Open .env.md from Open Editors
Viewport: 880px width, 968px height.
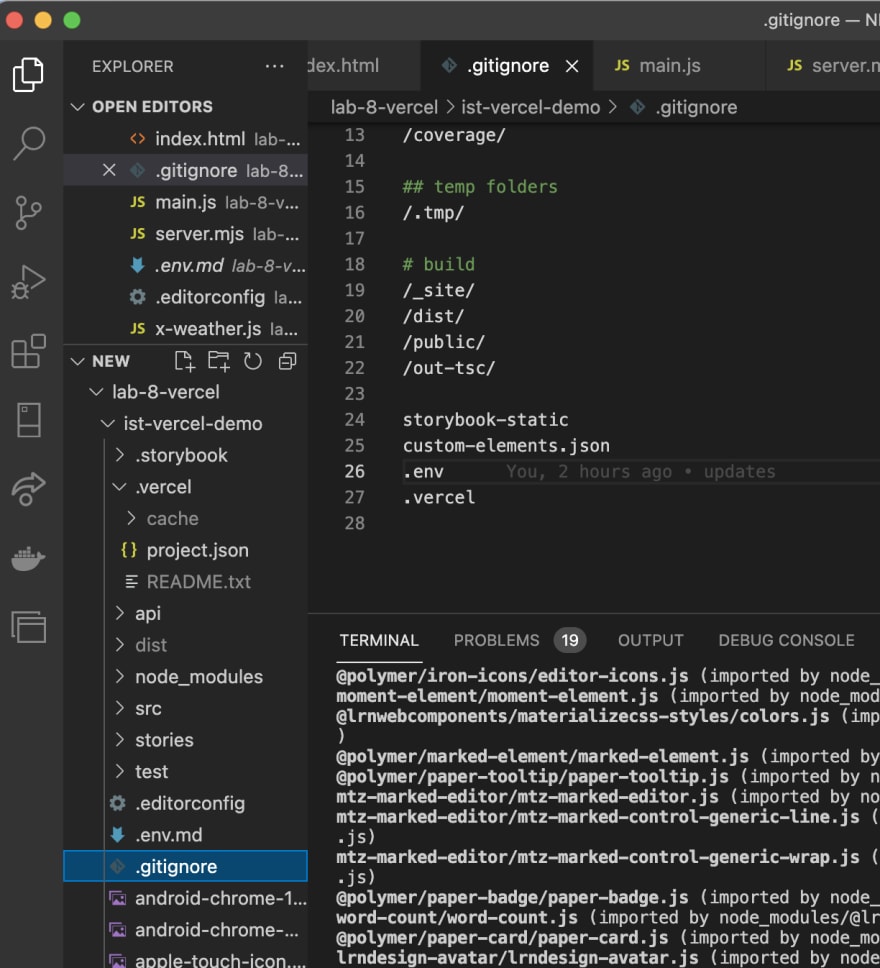(185, 265)
